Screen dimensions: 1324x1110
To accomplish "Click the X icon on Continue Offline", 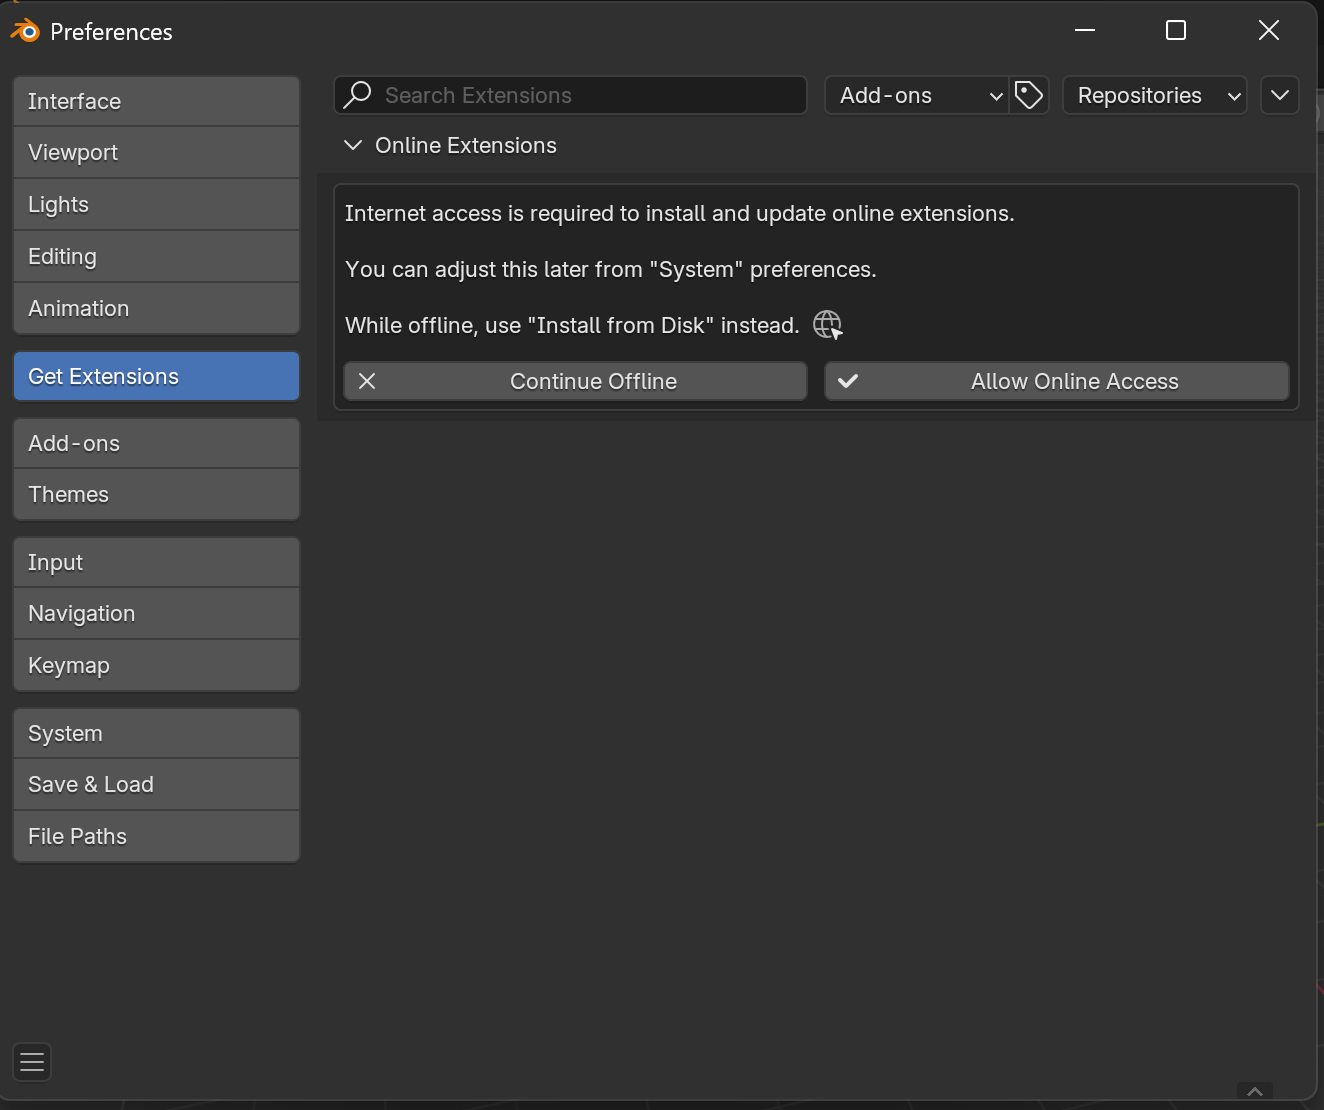I will [367, 381].
